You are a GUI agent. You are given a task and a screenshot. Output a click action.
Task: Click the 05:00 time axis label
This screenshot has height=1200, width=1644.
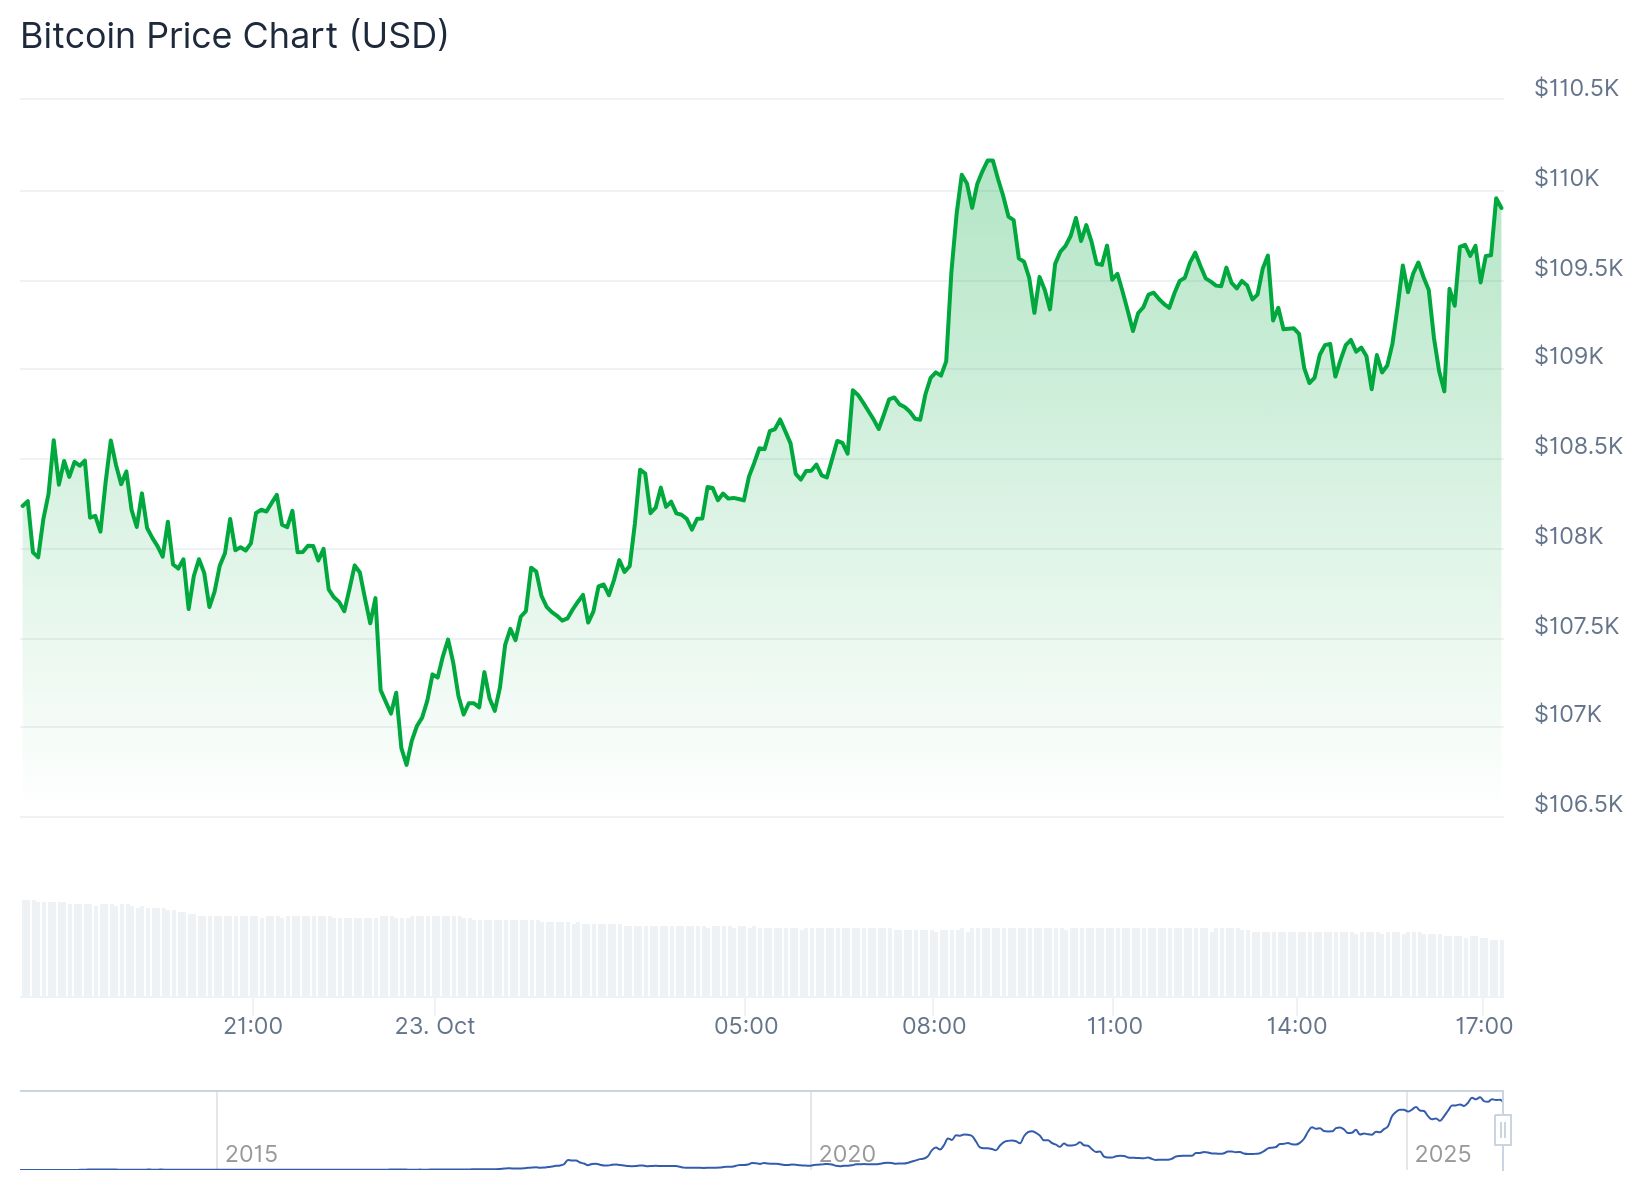[x=746, y=1026]
